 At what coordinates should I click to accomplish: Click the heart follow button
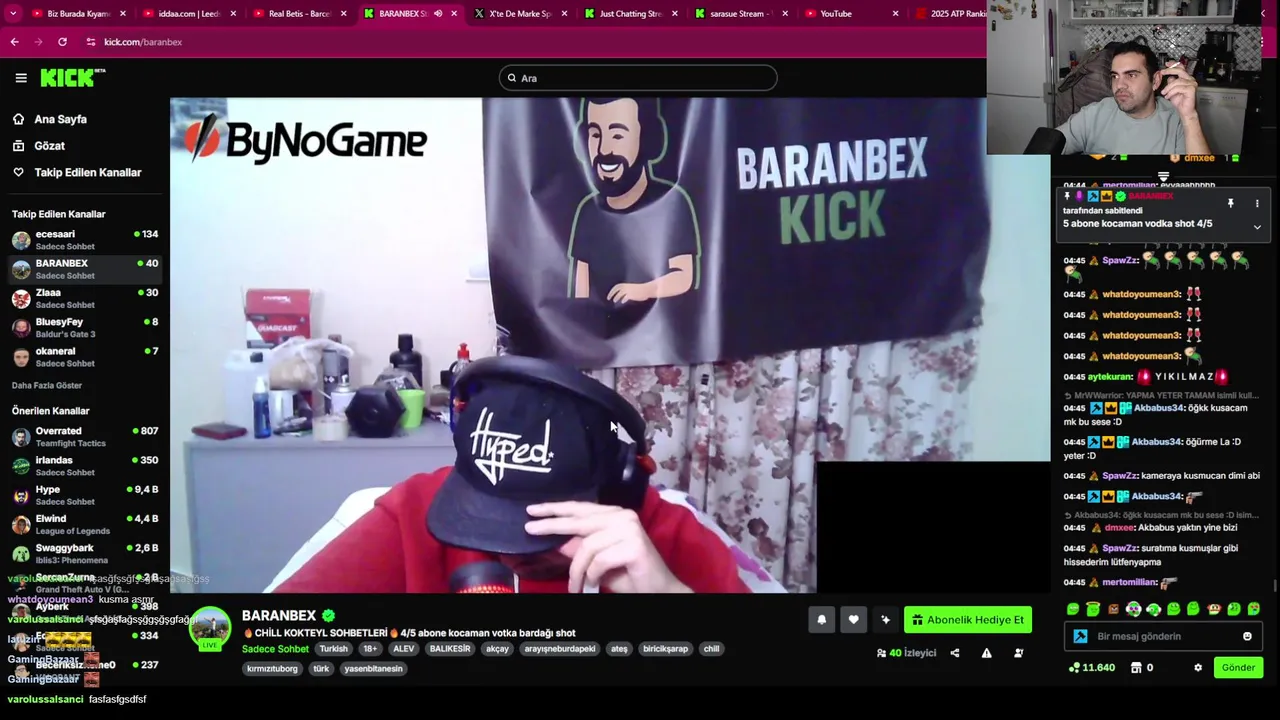click(x=853, y=620)
